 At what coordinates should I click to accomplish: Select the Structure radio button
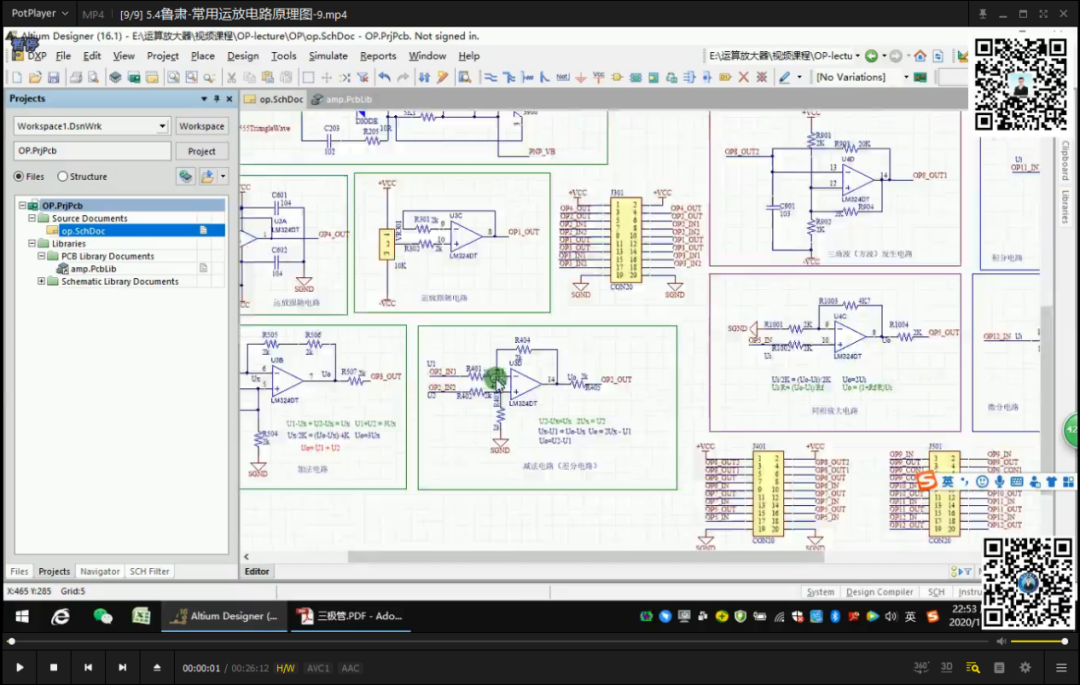point(63,177)
